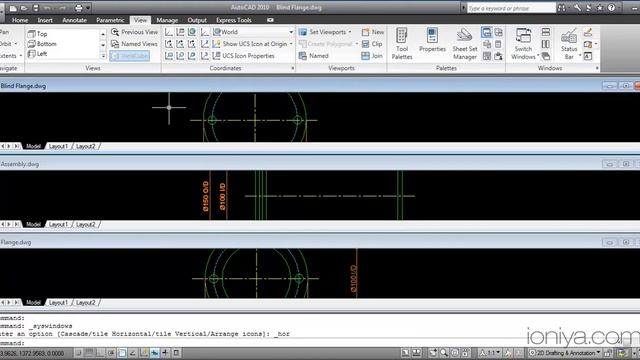
Task: Click the Communication Center satellite icon
Action: click(x=589, y=8)
